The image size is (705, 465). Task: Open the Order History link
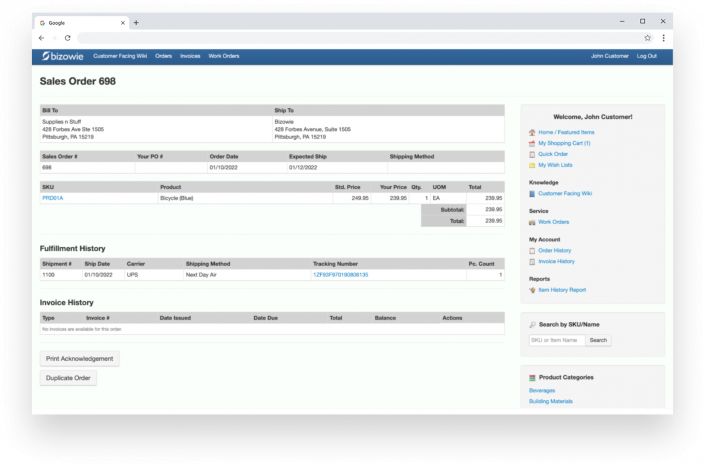pyautogui.click(x=554, y=250)
